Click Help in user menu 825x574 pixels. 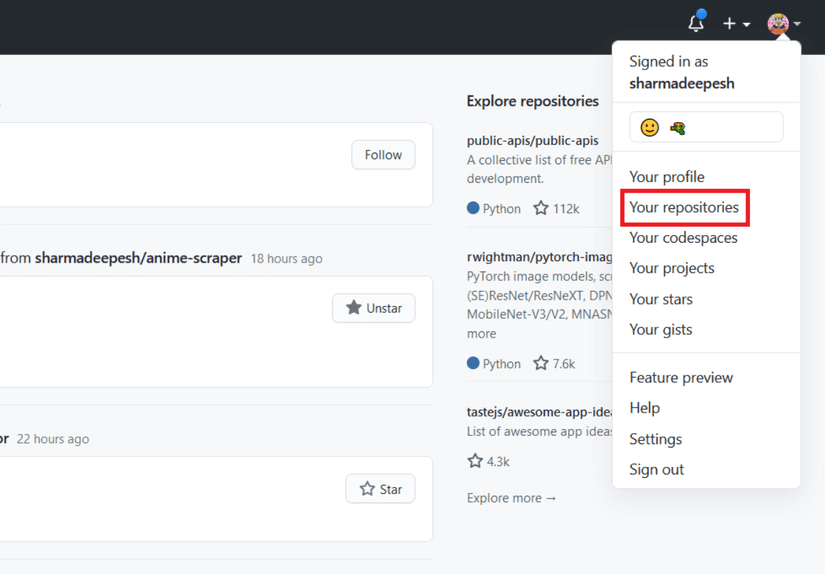(645, 408)
